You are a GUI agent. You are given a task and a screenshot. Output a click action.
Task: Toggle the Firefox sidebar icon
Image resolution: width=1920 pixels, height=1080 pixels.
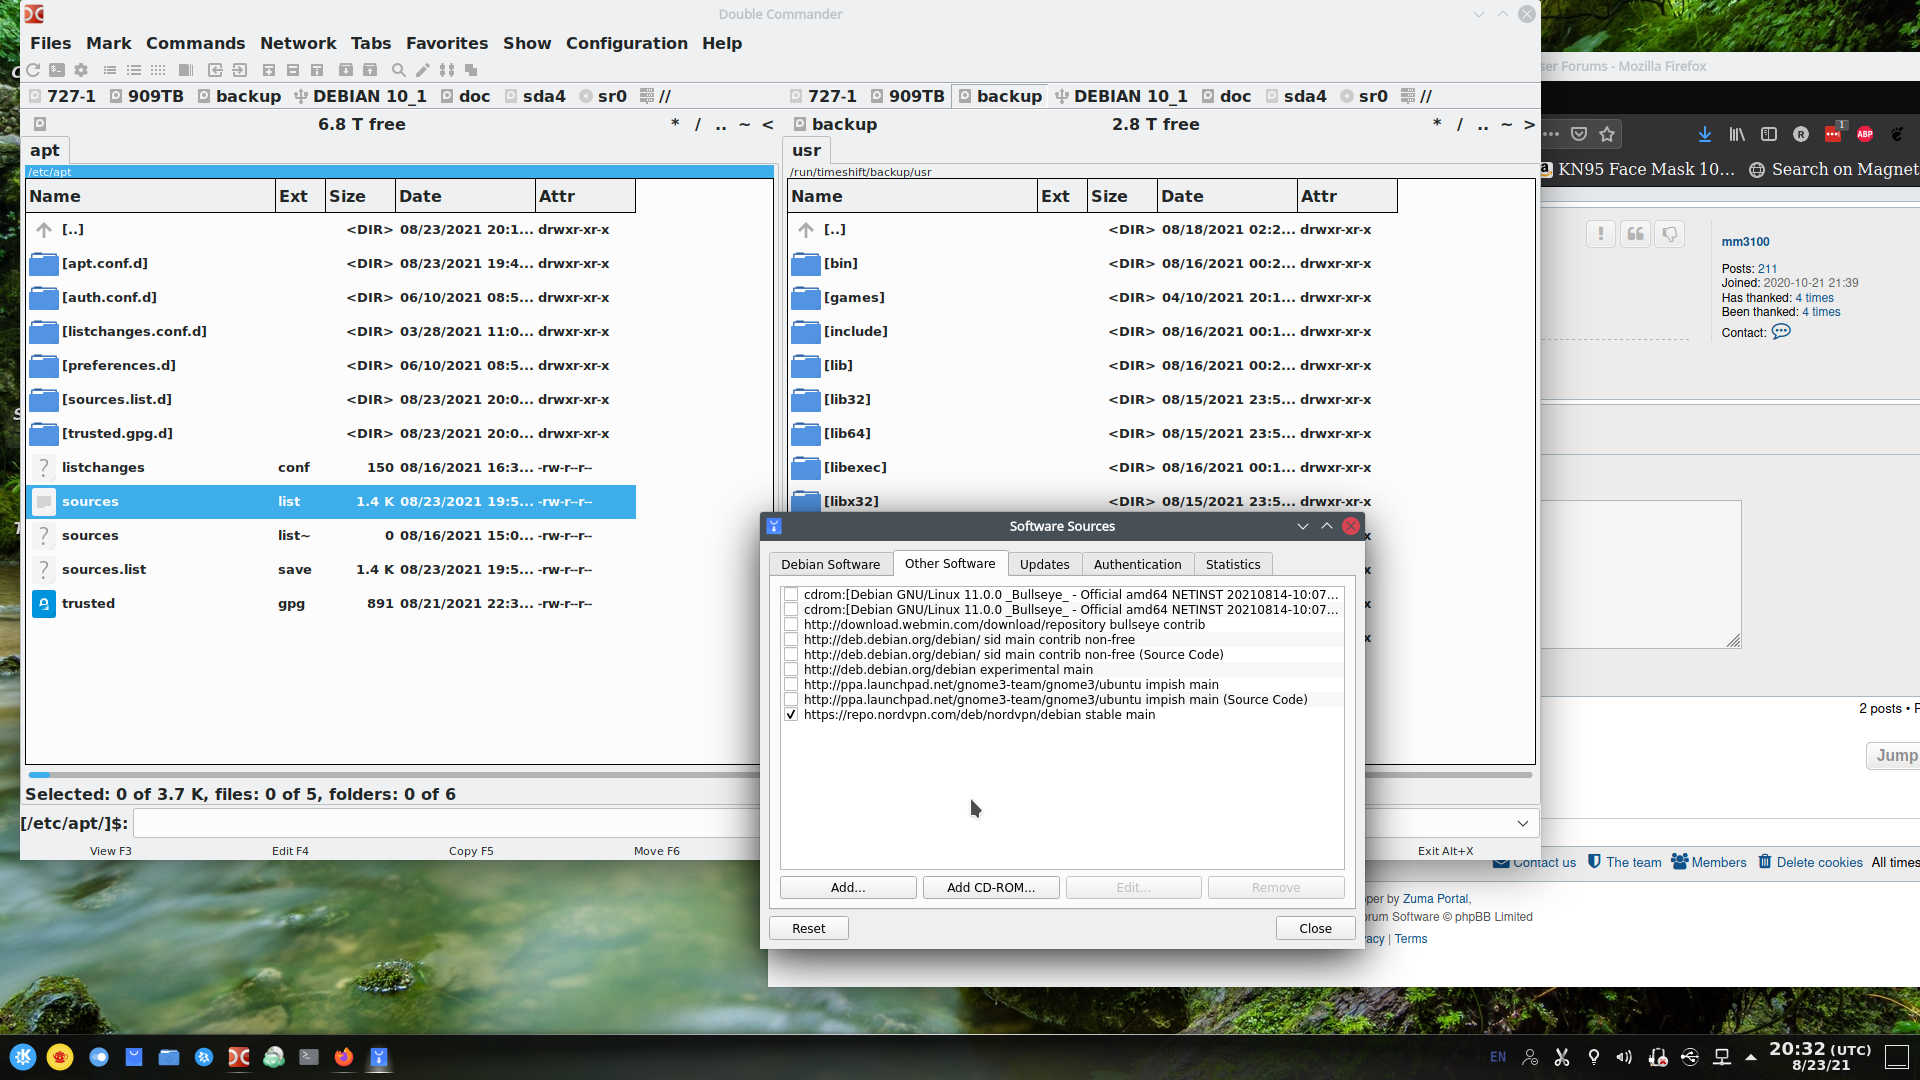tap(1769, 134)
